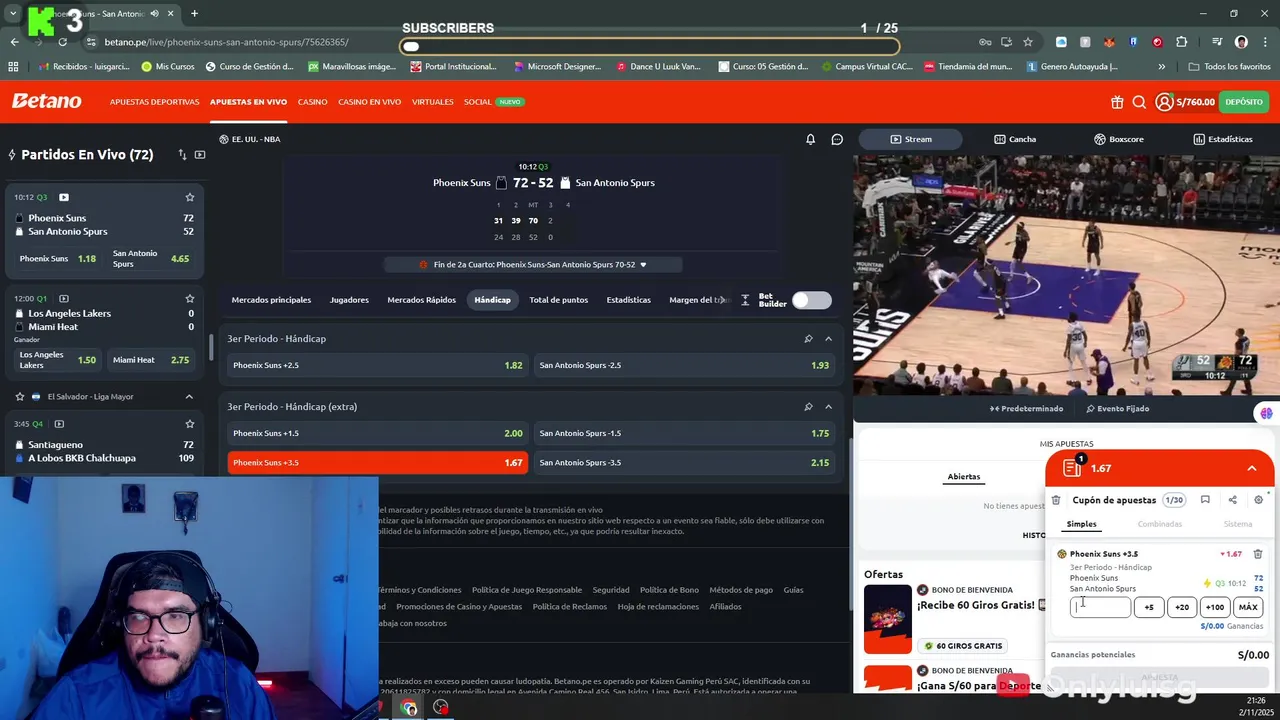The height and width of the screenshot is (720, 1280).
Task: Click the Depósito button
Action: (x=1244, y=102)
